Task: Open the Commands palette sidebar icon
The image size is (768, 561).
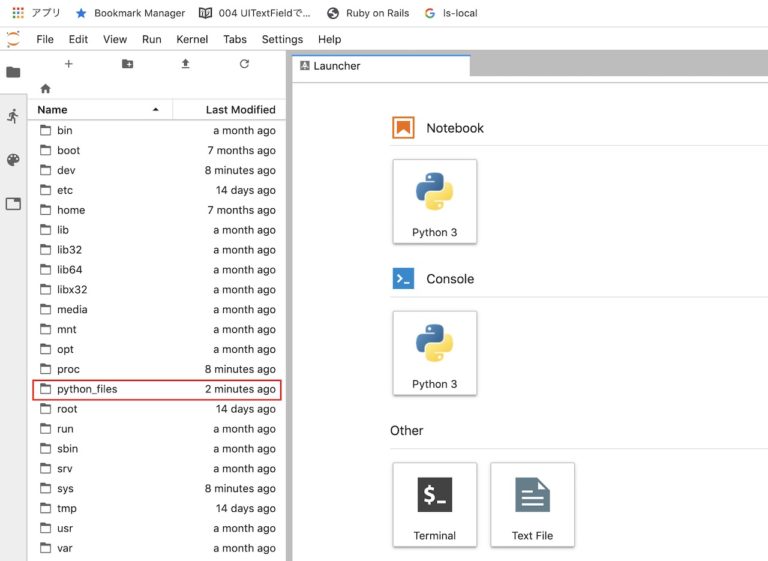Action: [13, 160]
